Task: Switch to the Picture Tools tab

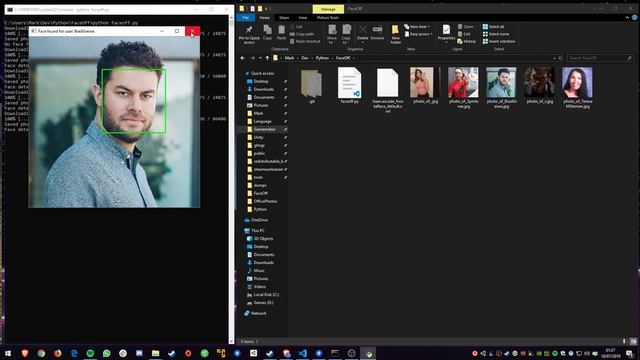Action: [x=328, y=18]
